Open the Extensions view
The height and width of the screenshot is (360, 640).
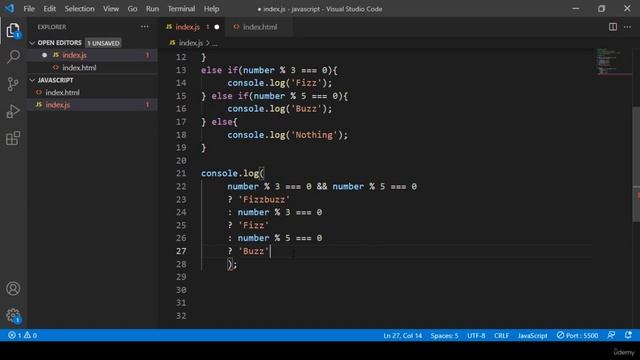13,138
